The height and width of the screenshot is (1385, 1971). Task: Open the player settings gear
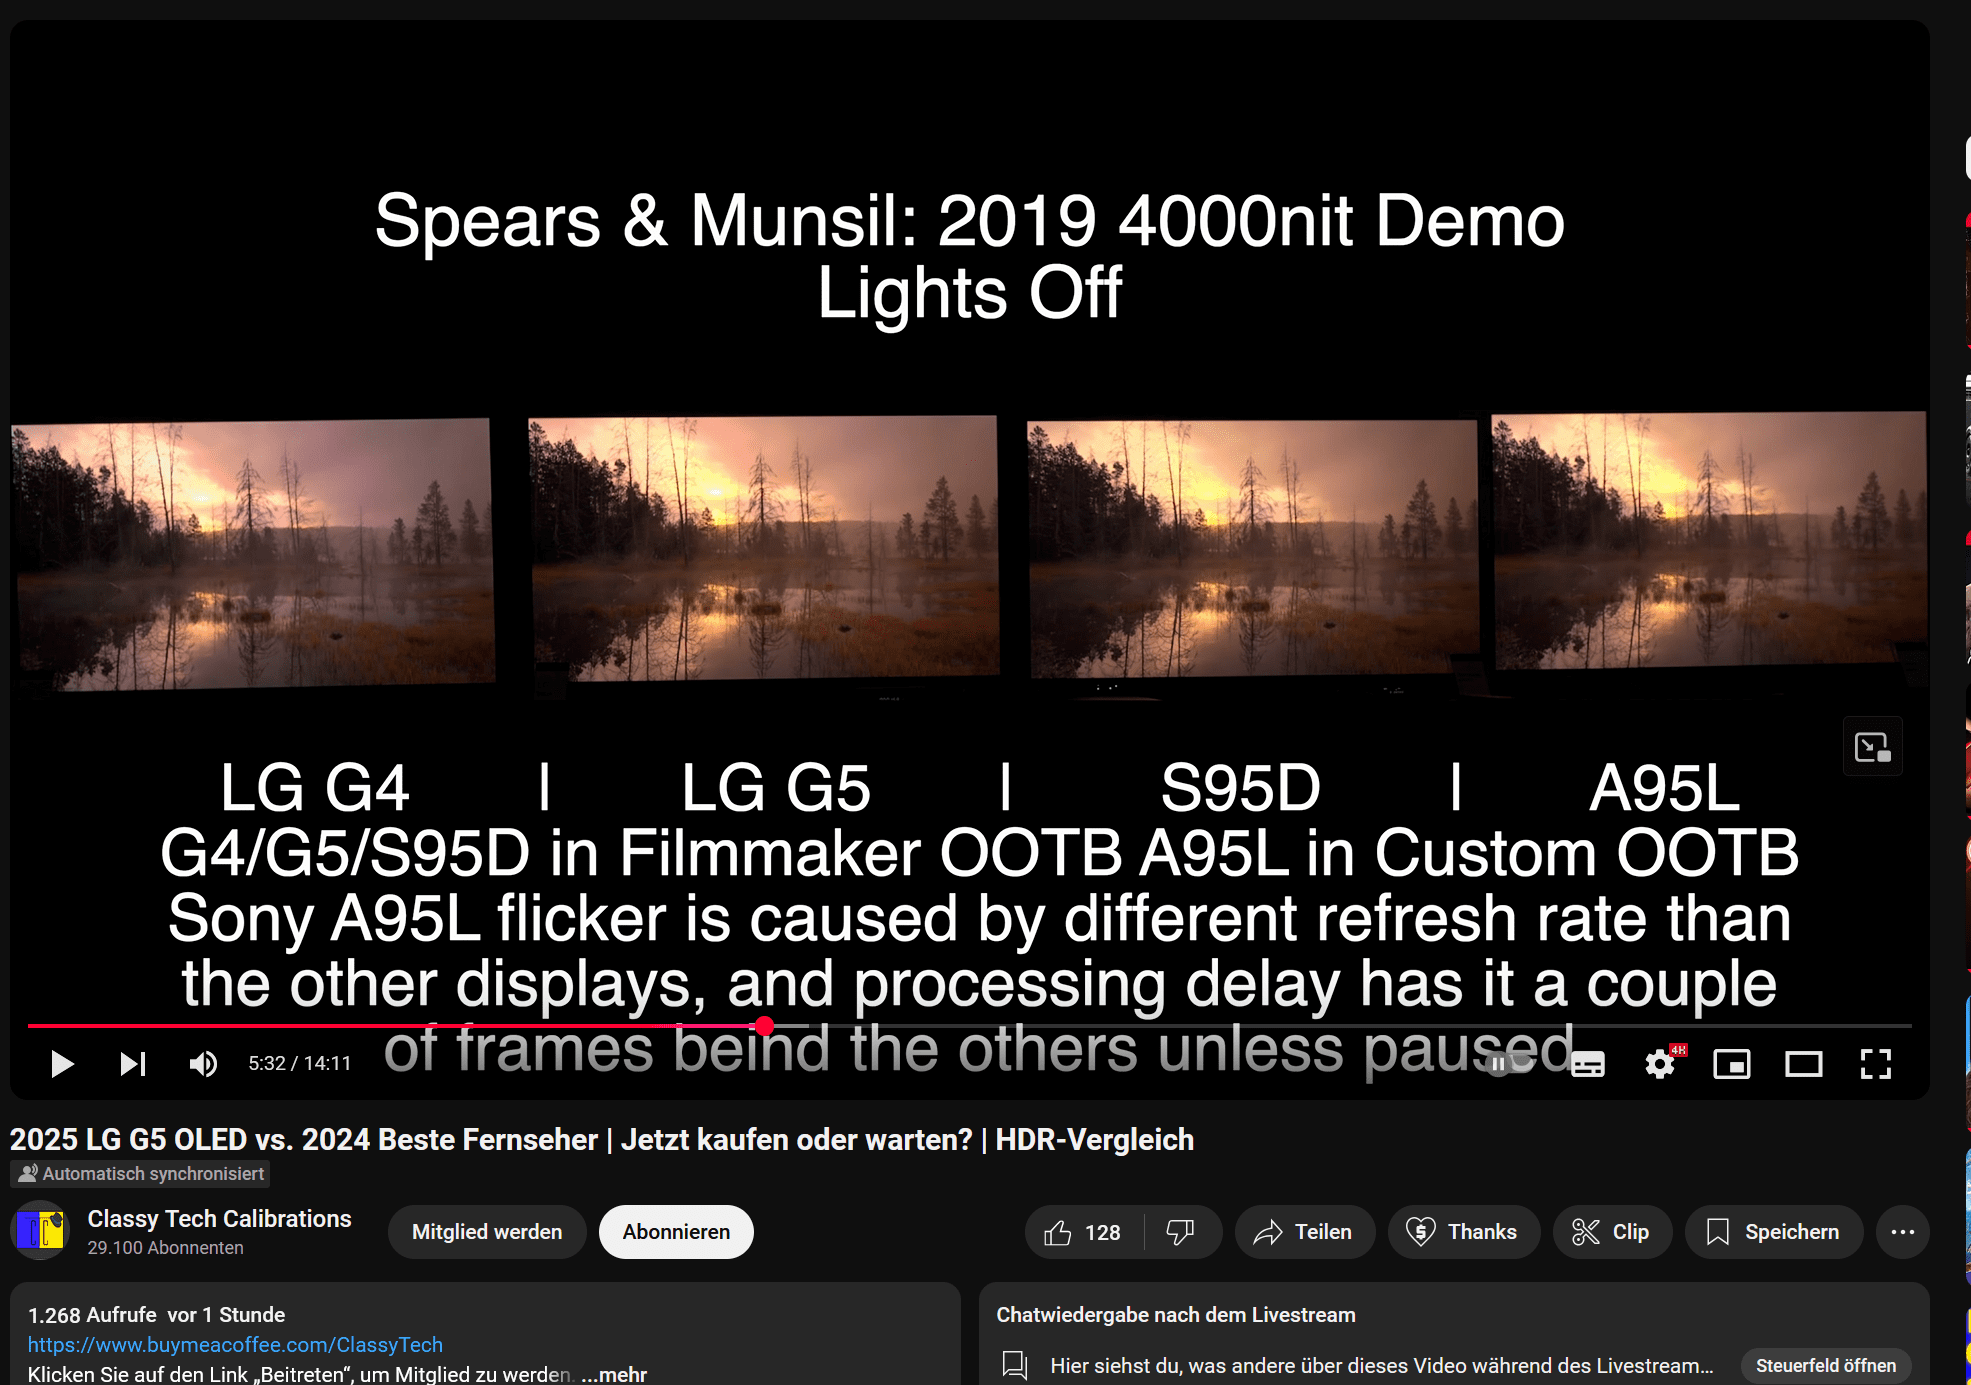1660,1064
